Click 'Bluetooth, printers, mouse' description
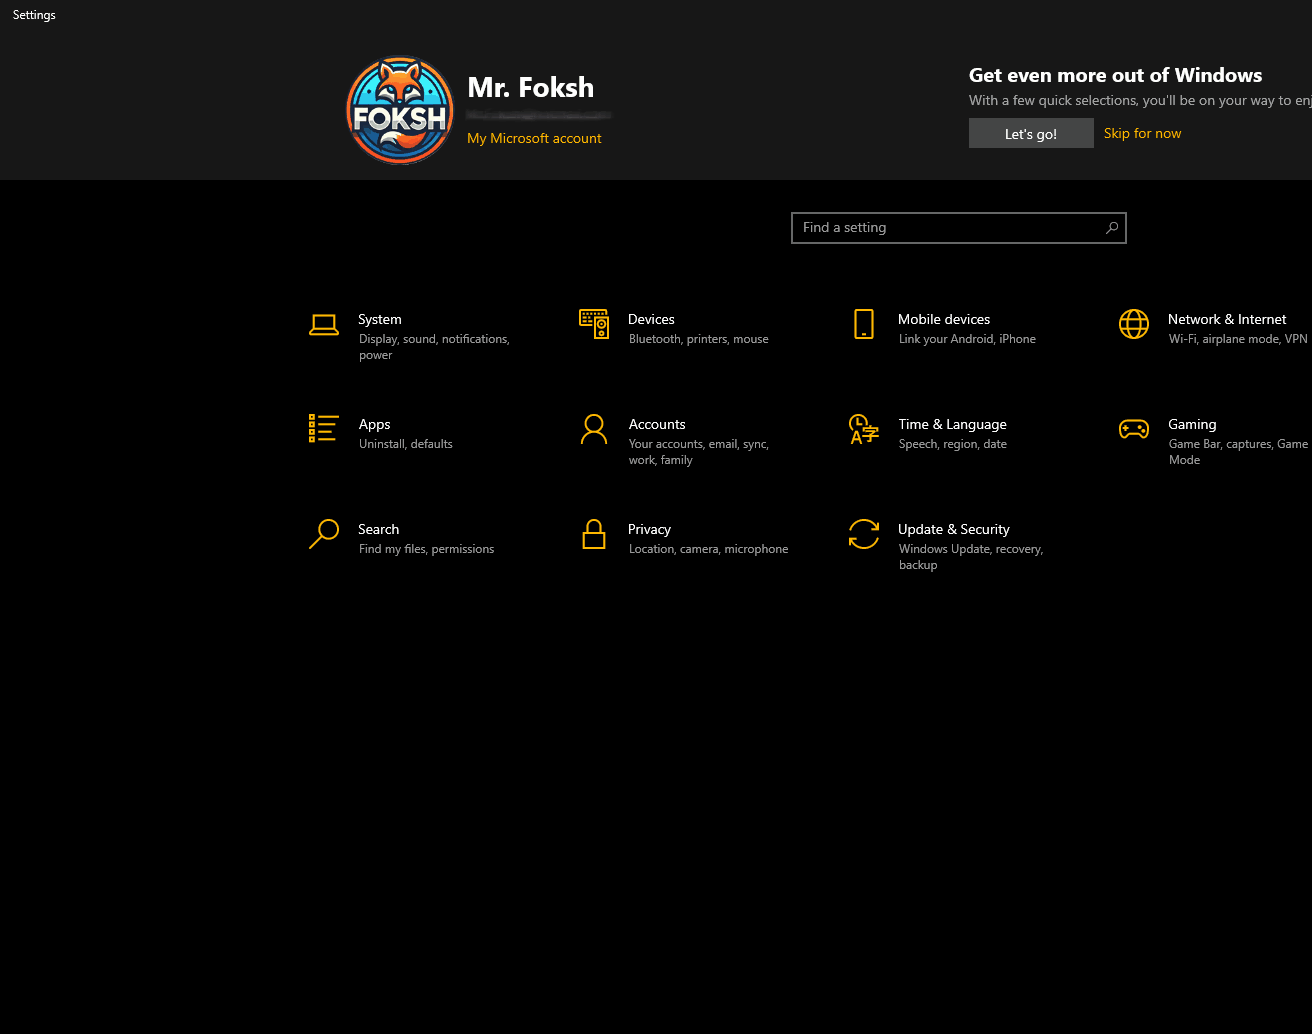 click(699, 339)
